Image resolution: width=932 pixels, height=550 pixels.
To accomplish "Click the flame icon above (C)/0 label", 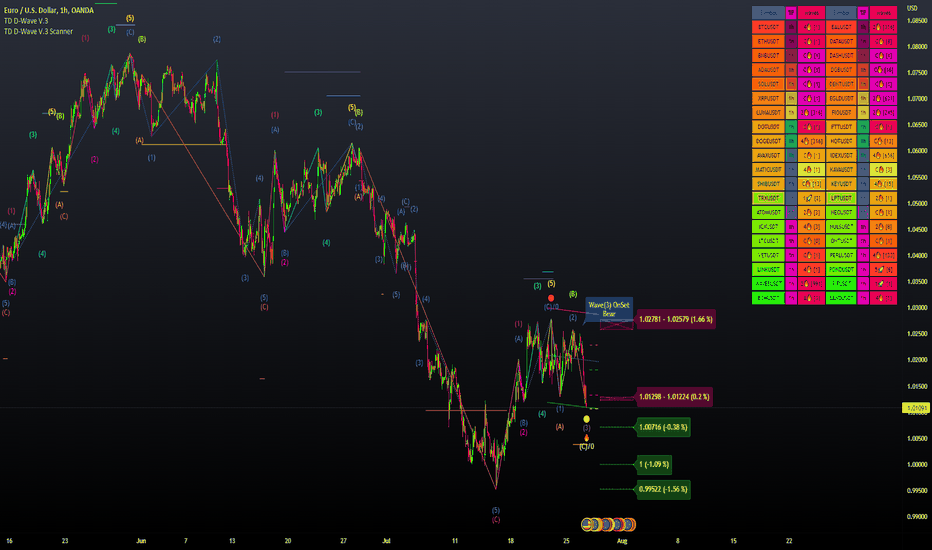I will click(587, 438).
